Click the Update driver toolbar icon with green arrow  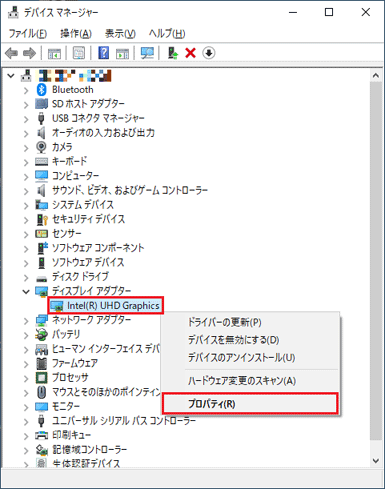click(173, 53)
